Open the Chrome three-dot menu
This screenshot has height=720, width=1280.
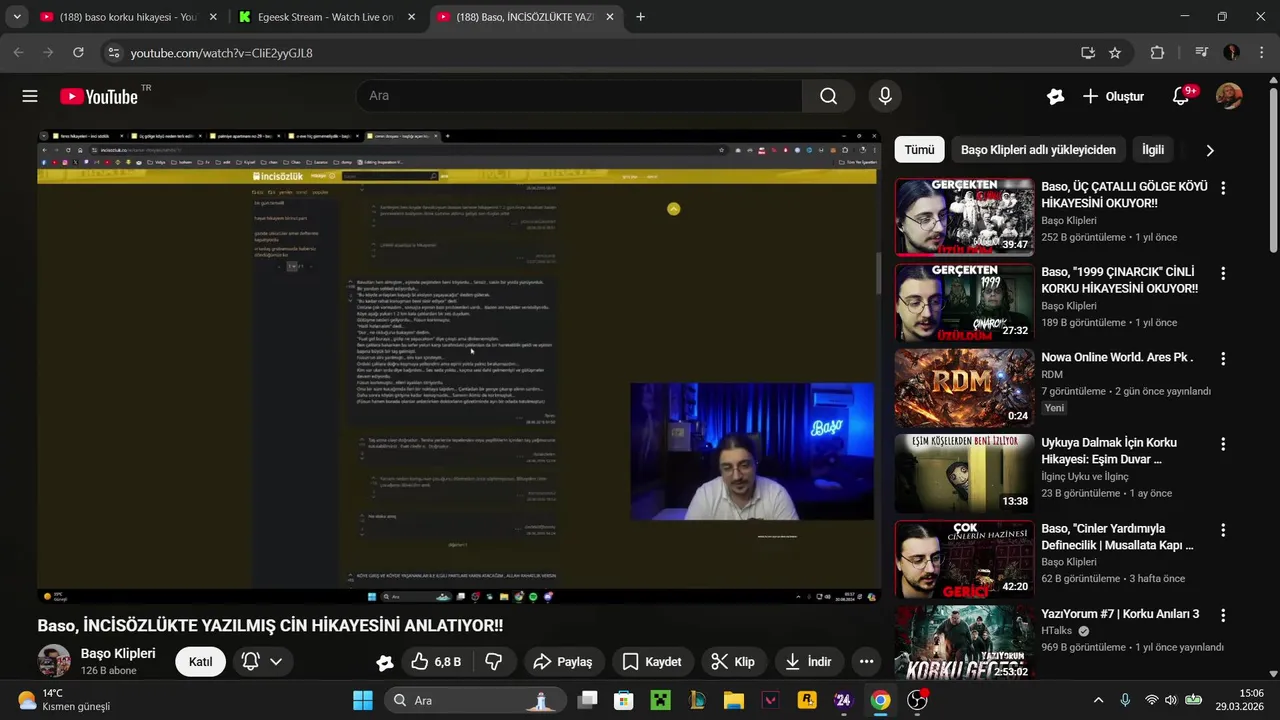[1261, 53]
